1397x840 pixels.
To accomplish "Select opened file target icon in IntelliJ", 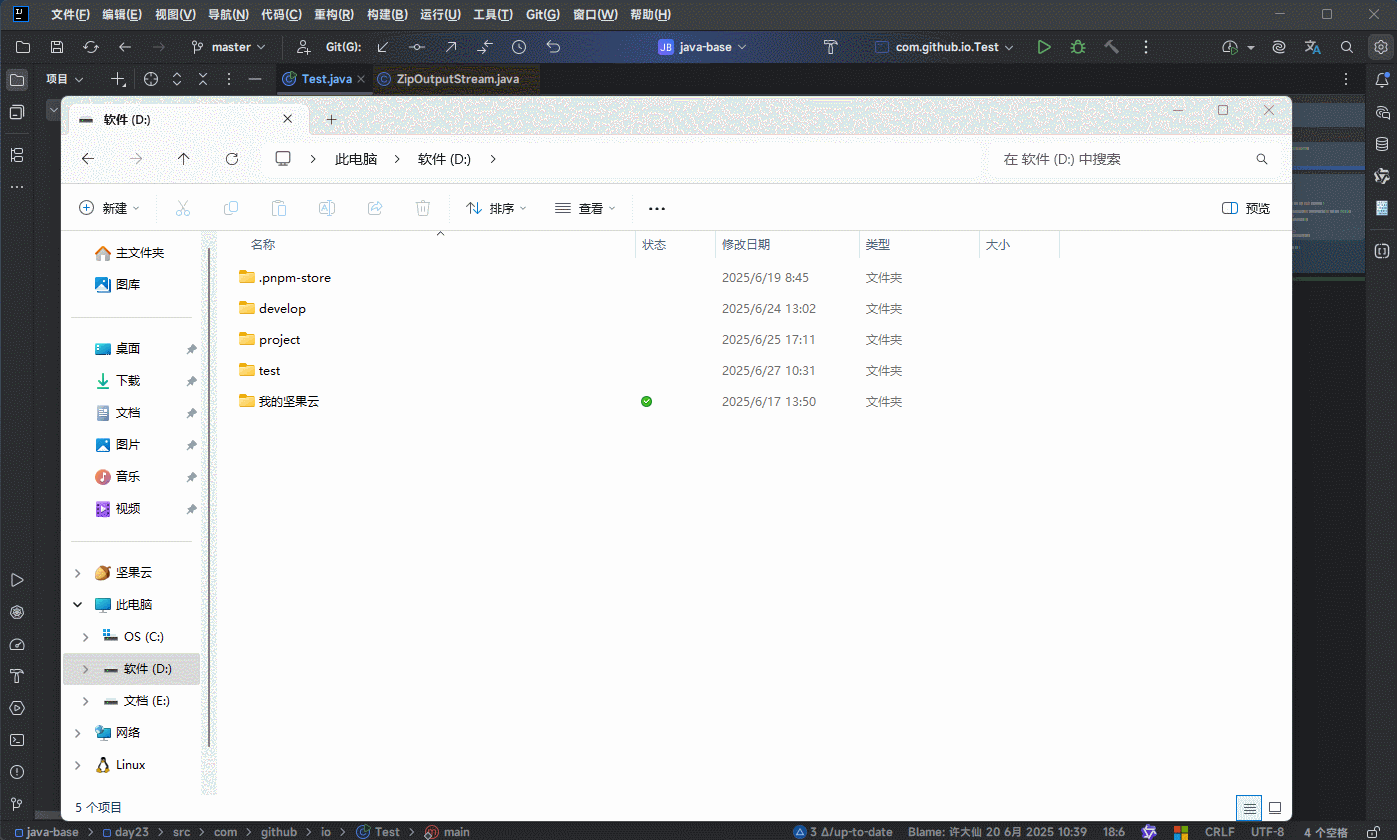I will coord(151,79).
